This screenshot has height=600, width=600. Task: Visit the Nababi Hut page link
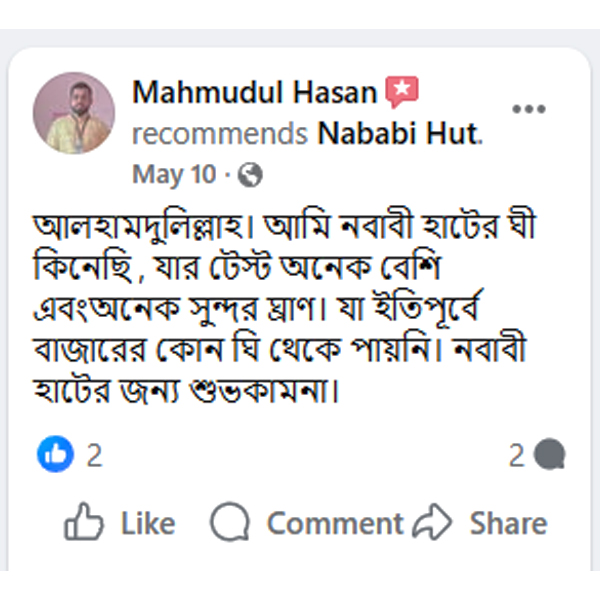(x=399, y=133)
